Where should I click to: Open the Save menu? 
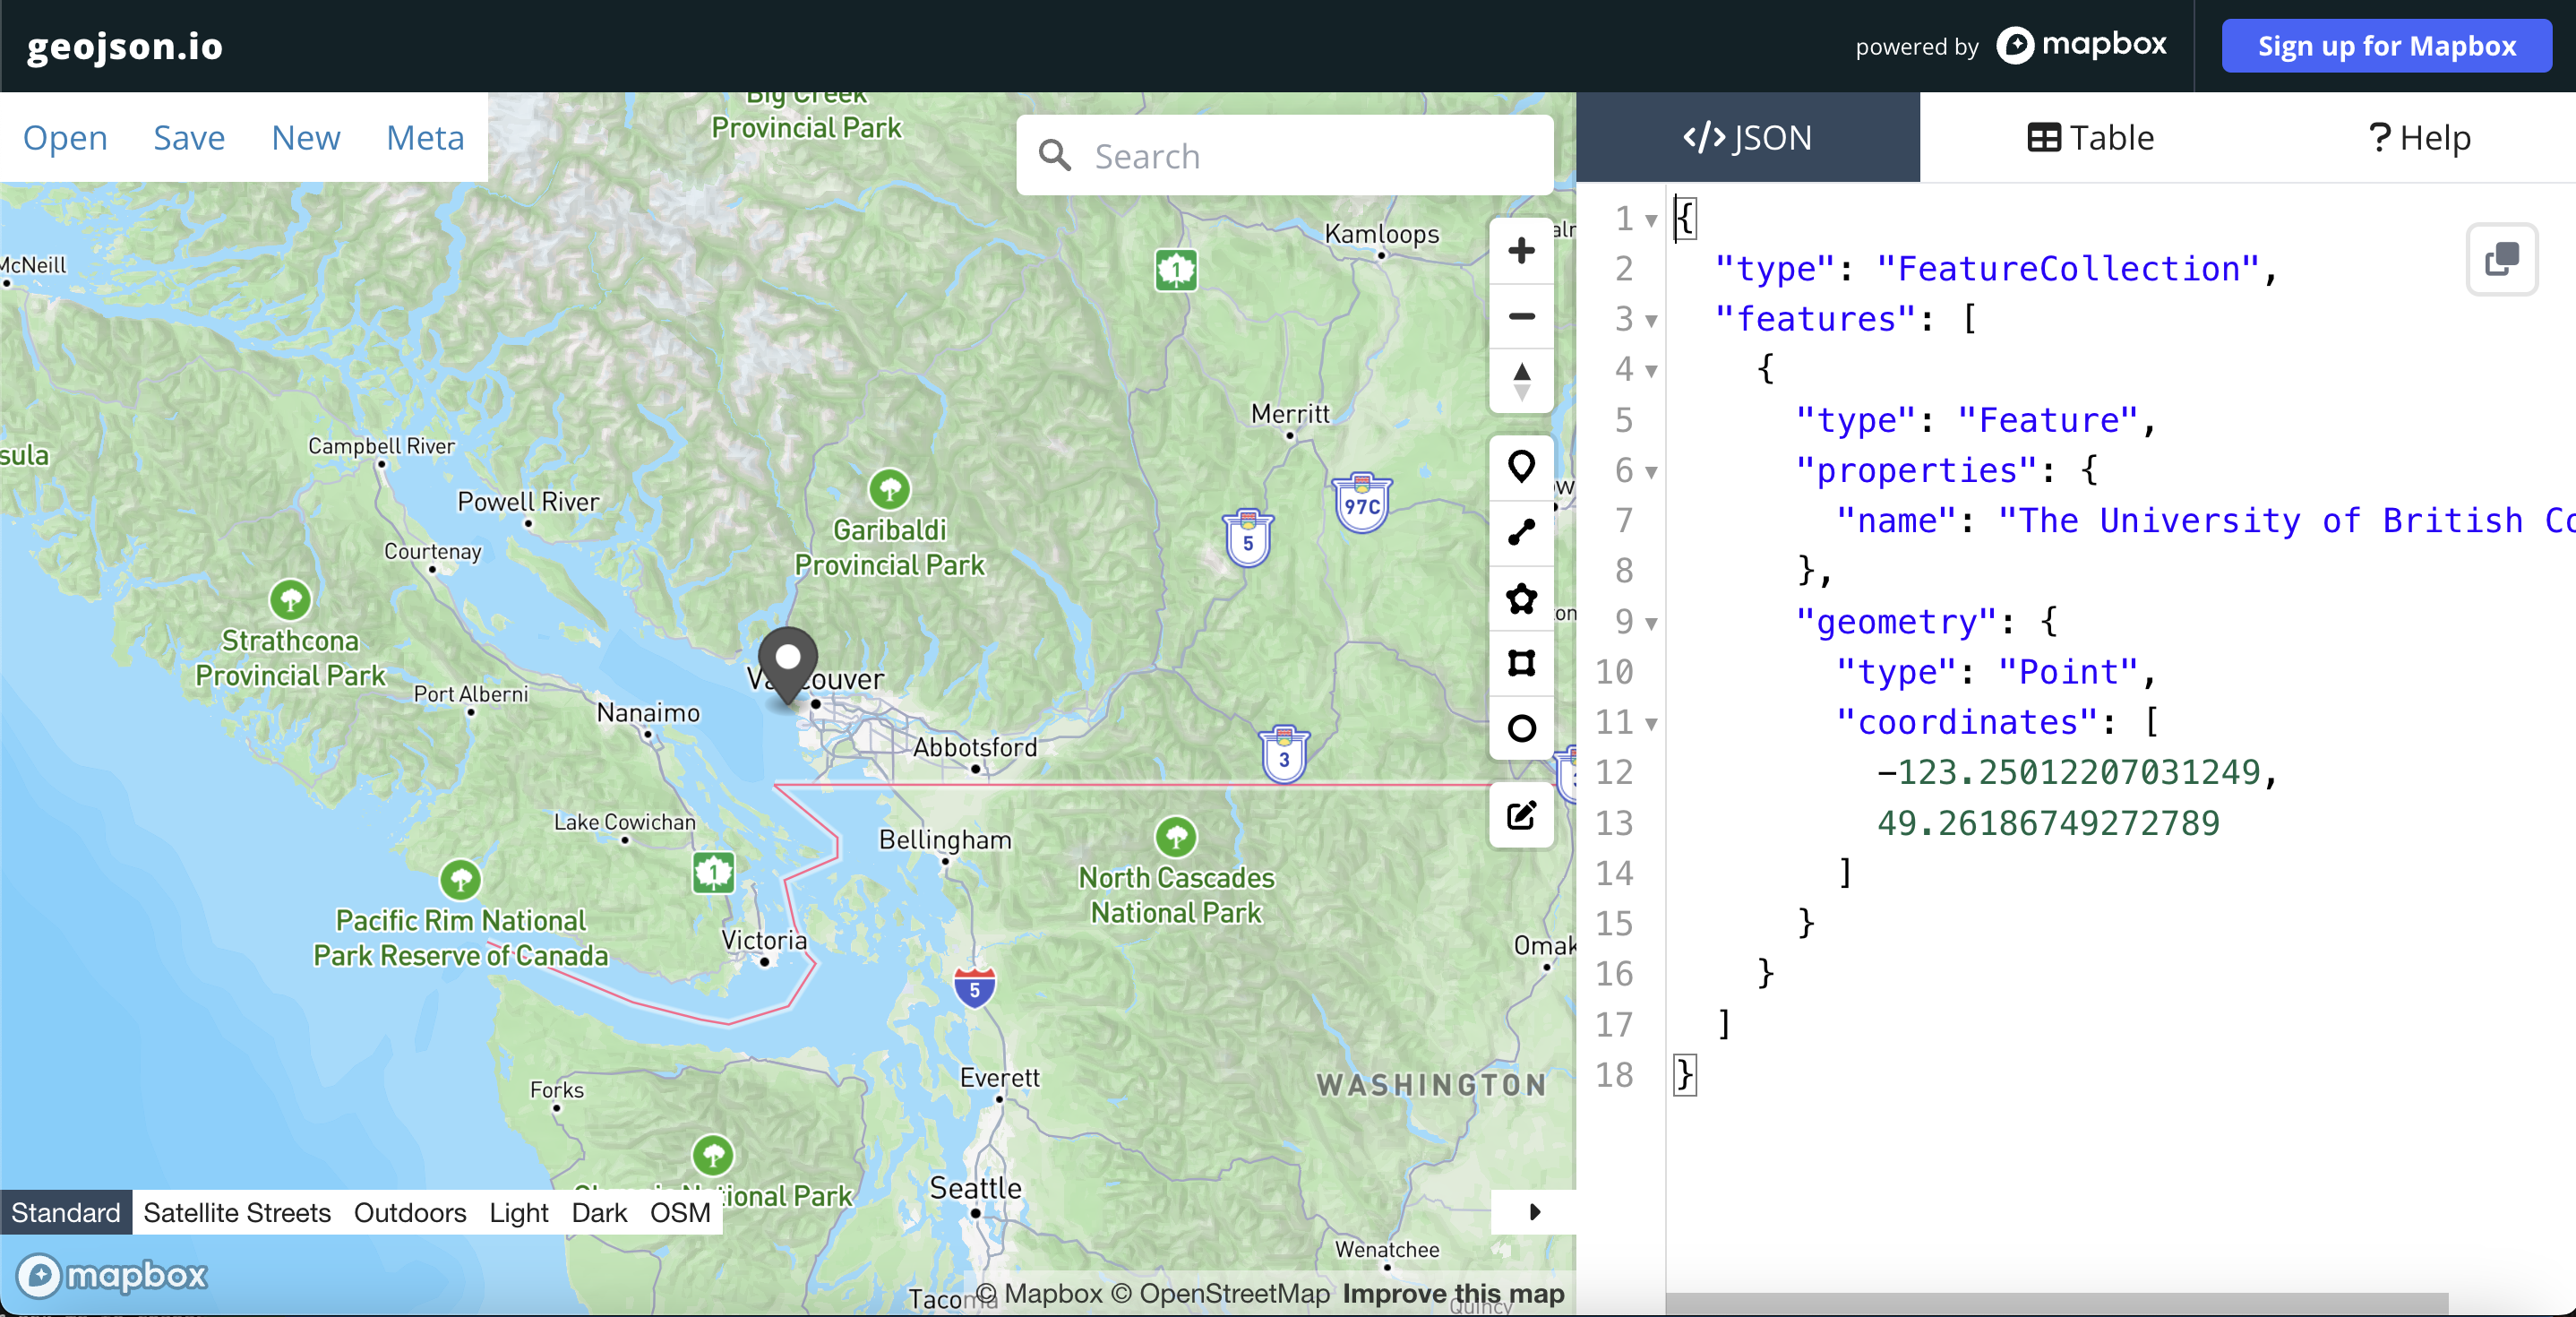pos(189,137)
